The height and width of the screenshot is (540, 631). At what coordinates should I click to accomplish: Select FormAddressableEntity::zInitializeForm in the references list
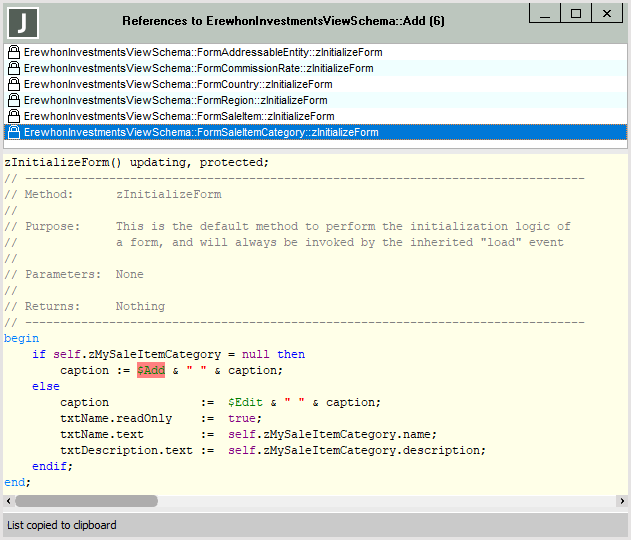point(203,52)
